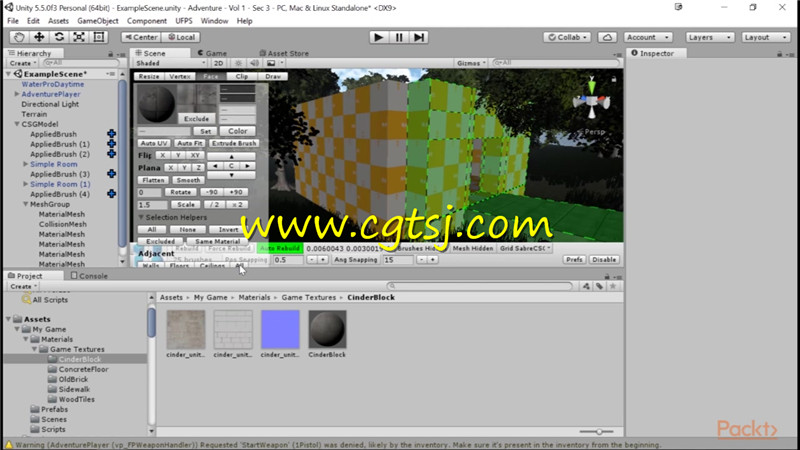Image resolution: width=800 pixels, height=450 pixels.
Task: Toggle pivot mode Center button
Action: pyautogui.click(x=141, y=37)
